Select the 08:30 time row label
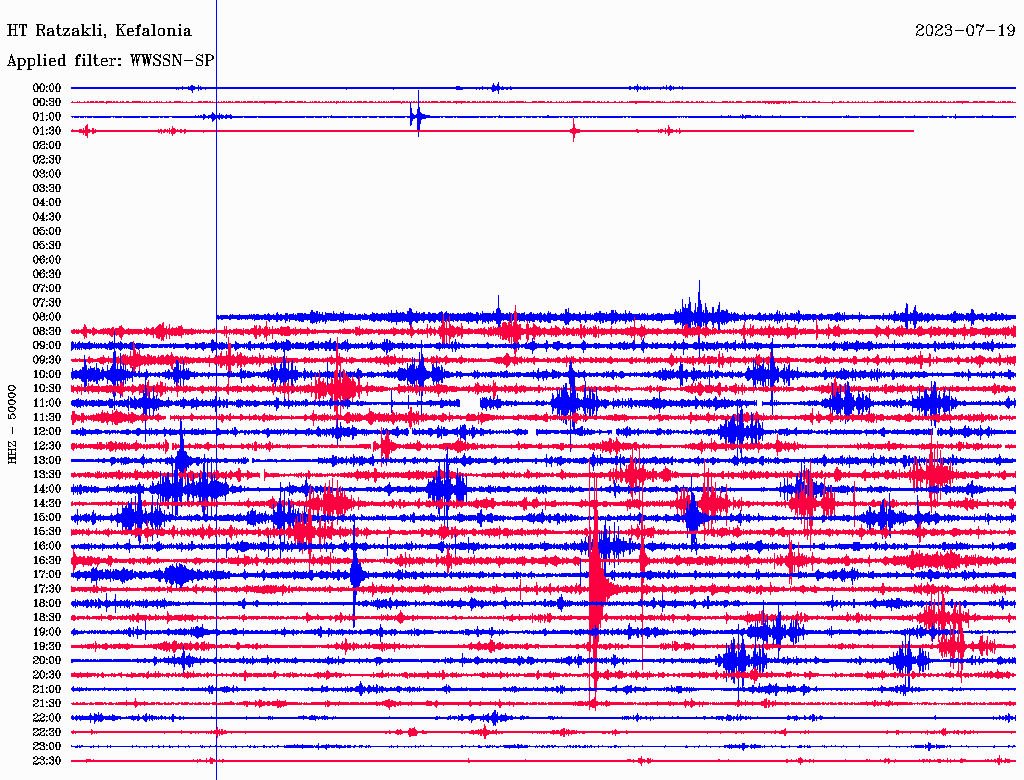This screenshot has height=780, width=1024. click(47, 332)
